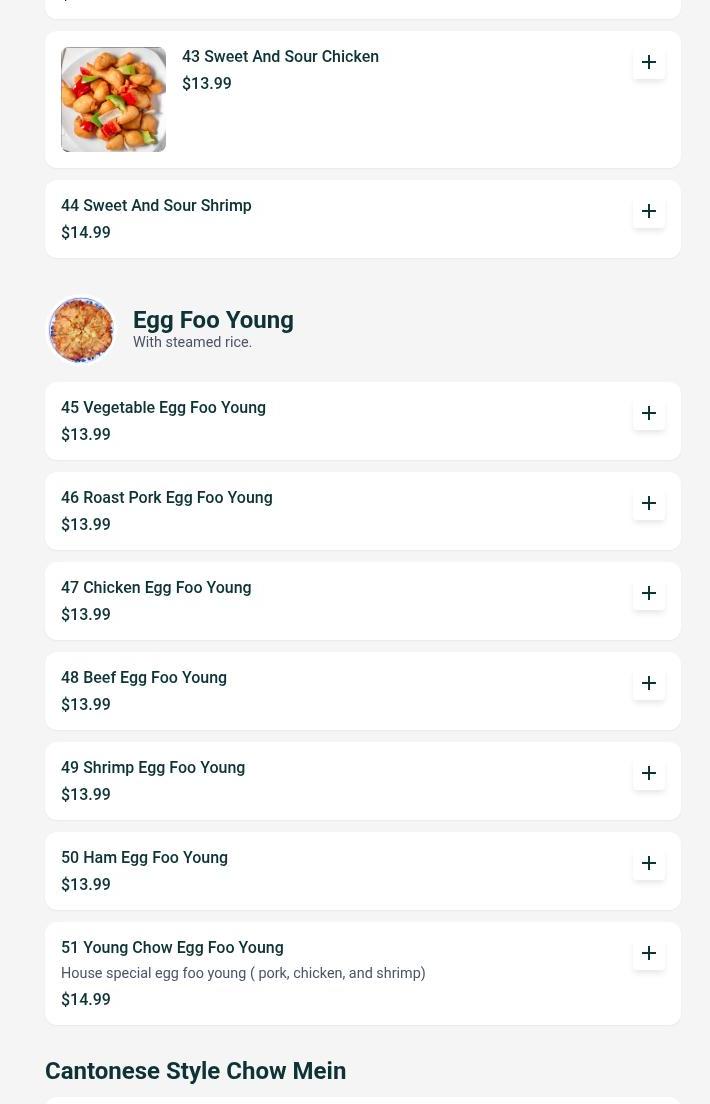The image size is (710, 1104).
Task: Select the 47 Chicken Egg Foo Young title
Action: coord(156,588)
